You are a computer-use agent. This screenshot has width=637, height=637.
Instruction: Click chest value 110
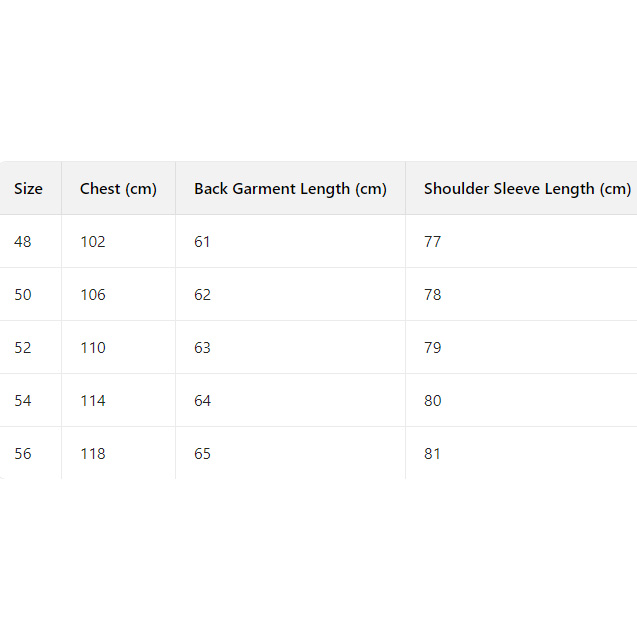click(x=93, y=348)
